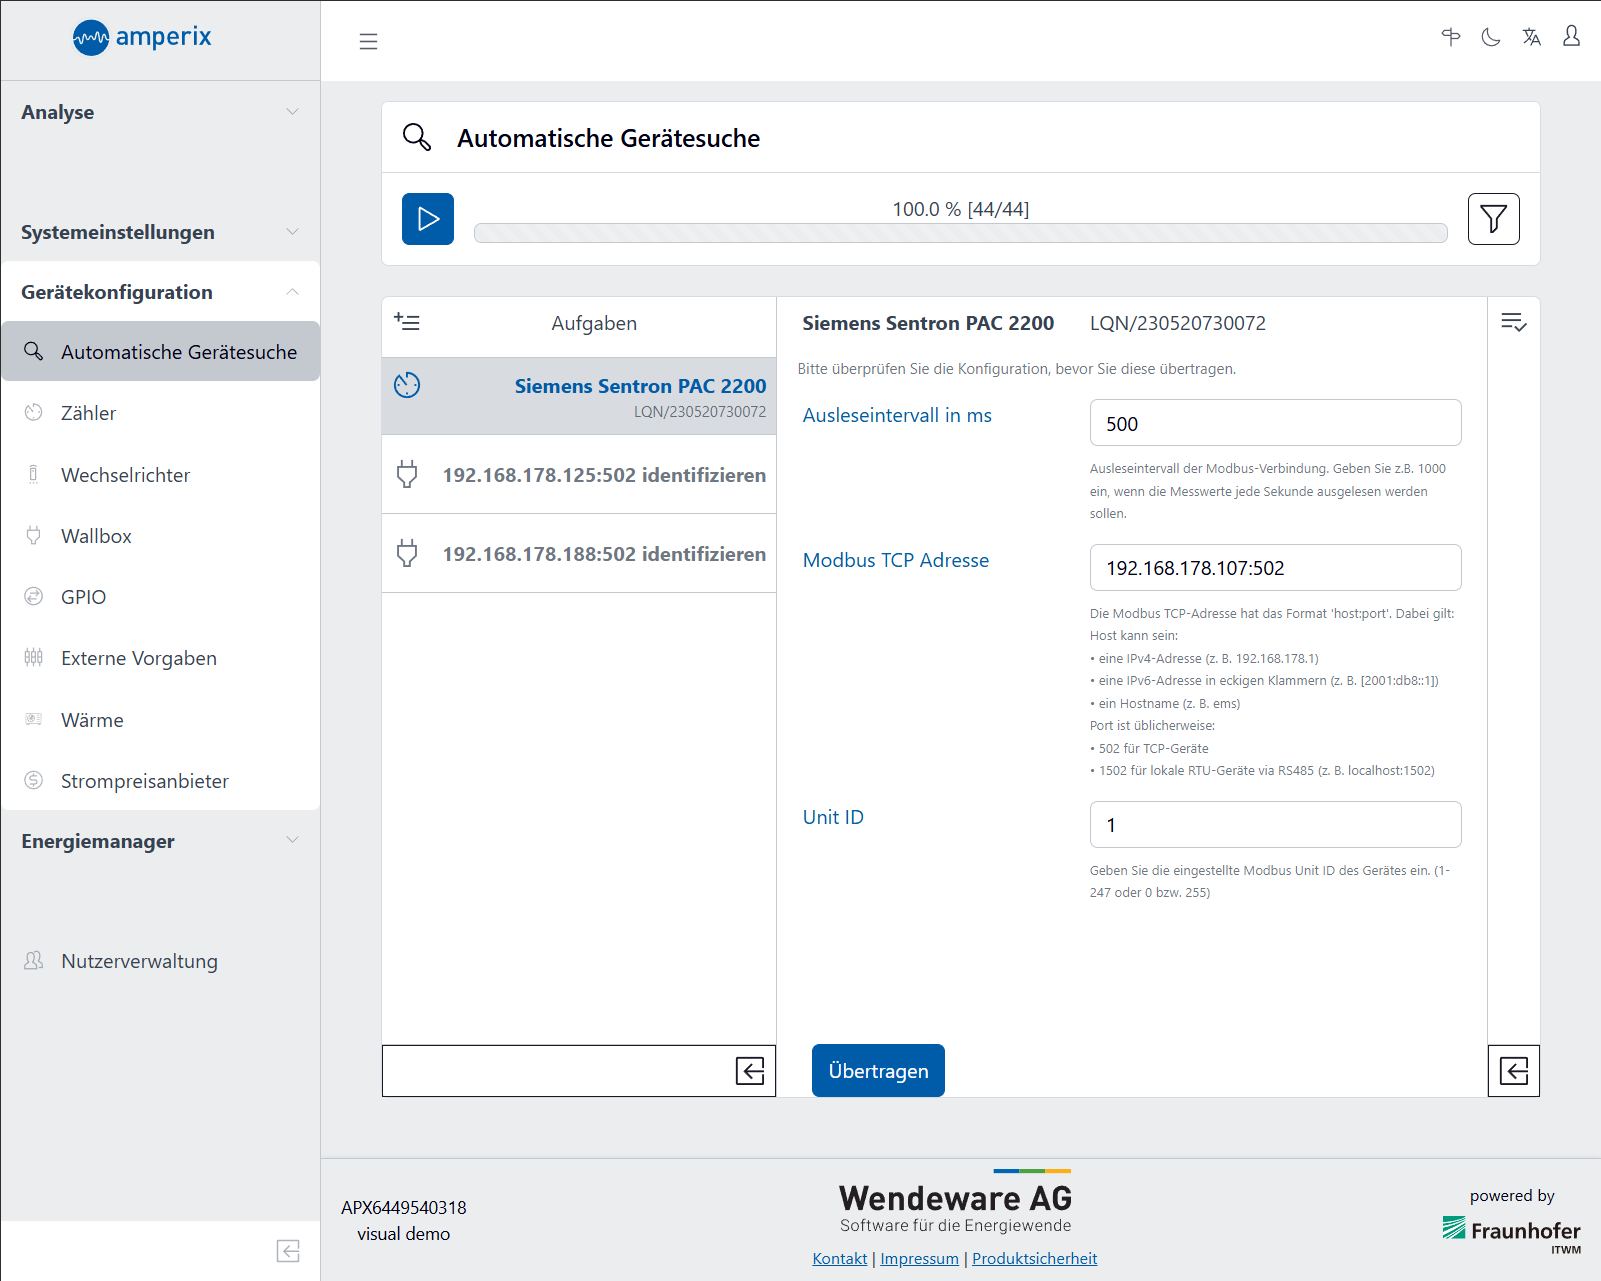This screenshot has height=1281, width=1601.
Task: Collapse the device details panel arrow
Action: pos(1513,1071)
